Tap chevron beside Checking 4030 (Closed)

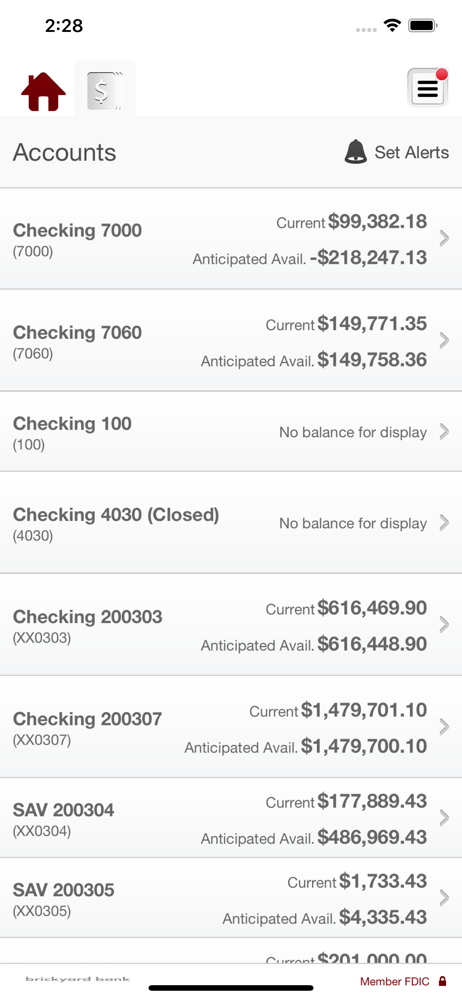pyautogui.click(x=445, y=523)
